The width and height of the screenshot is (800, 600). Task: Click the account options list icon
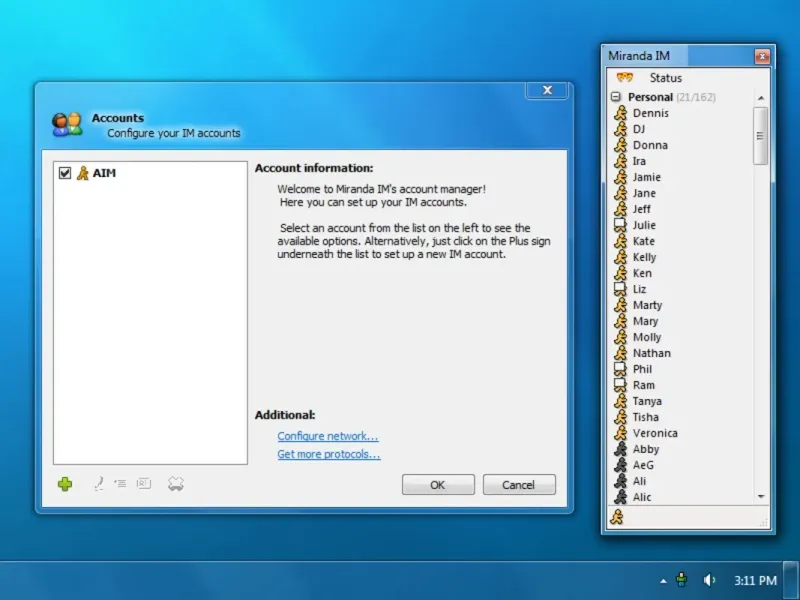(120, 483)
